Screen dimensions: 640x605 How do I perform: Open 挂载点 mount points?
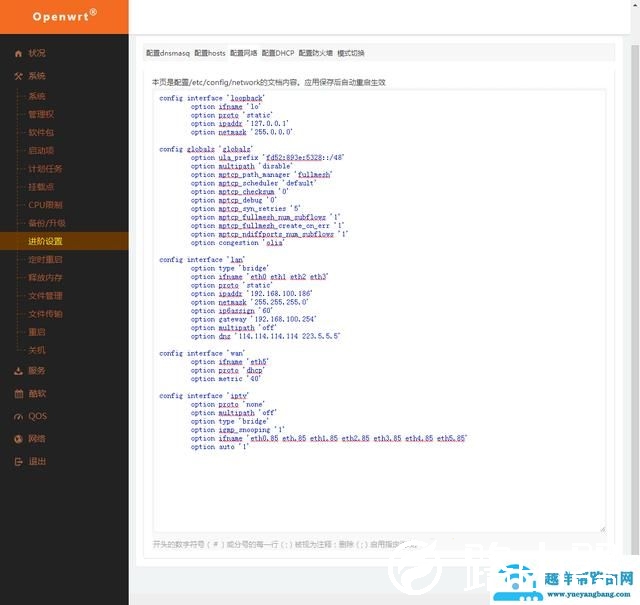[x=41, y=187]
